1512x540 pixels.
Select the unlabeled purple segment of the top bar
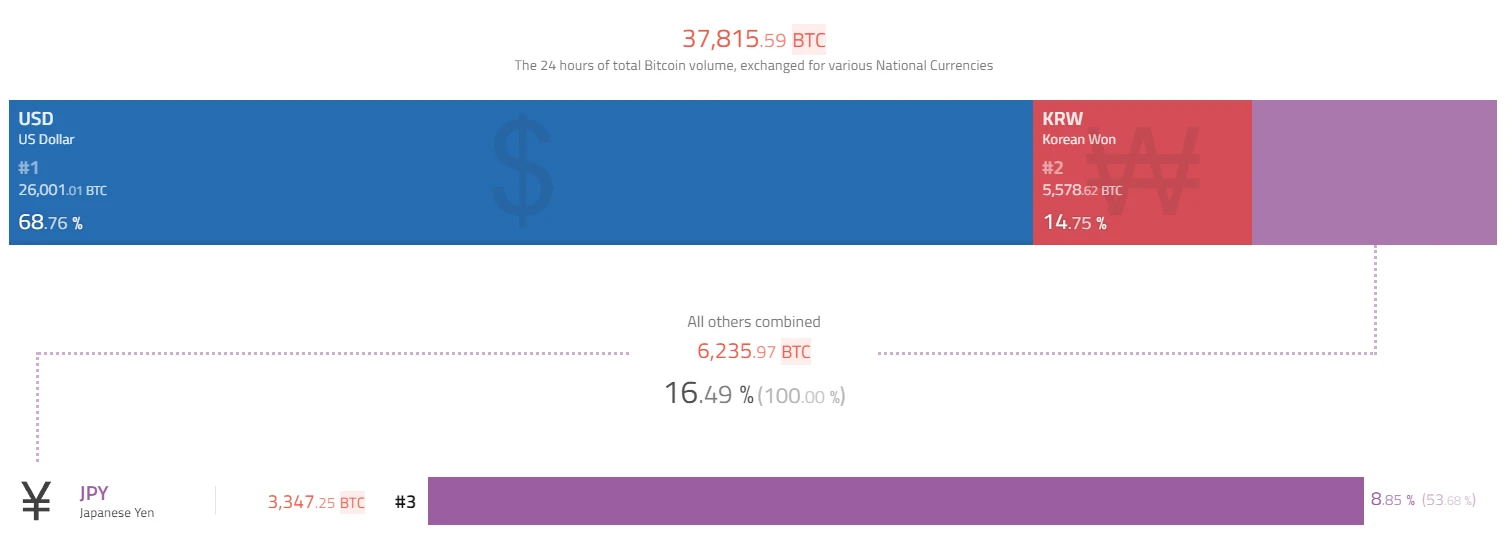coord(1374,172)
